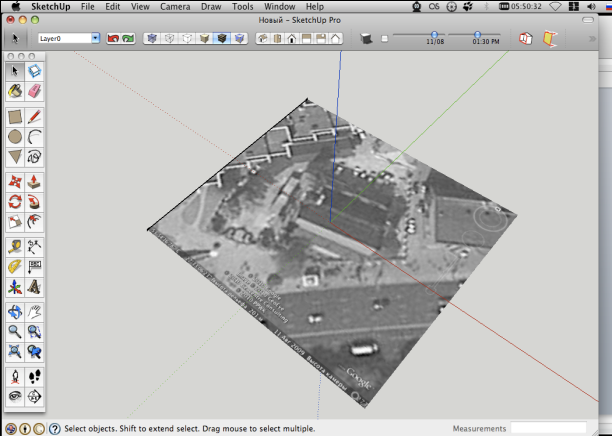
Task: Choose the Rectangle drawing tool
Action: 15,117
